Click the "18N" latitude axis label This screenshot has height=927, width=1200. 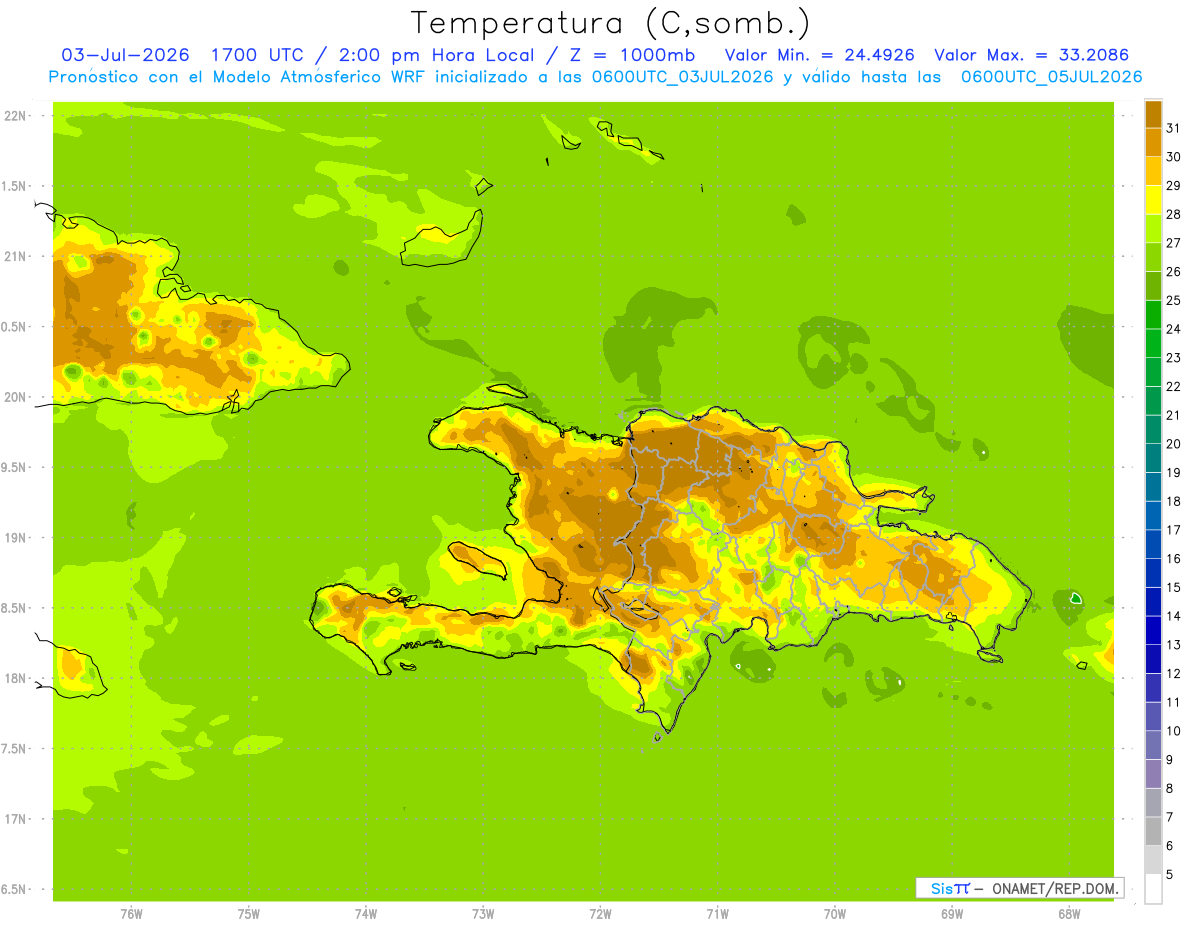[16, 679]
